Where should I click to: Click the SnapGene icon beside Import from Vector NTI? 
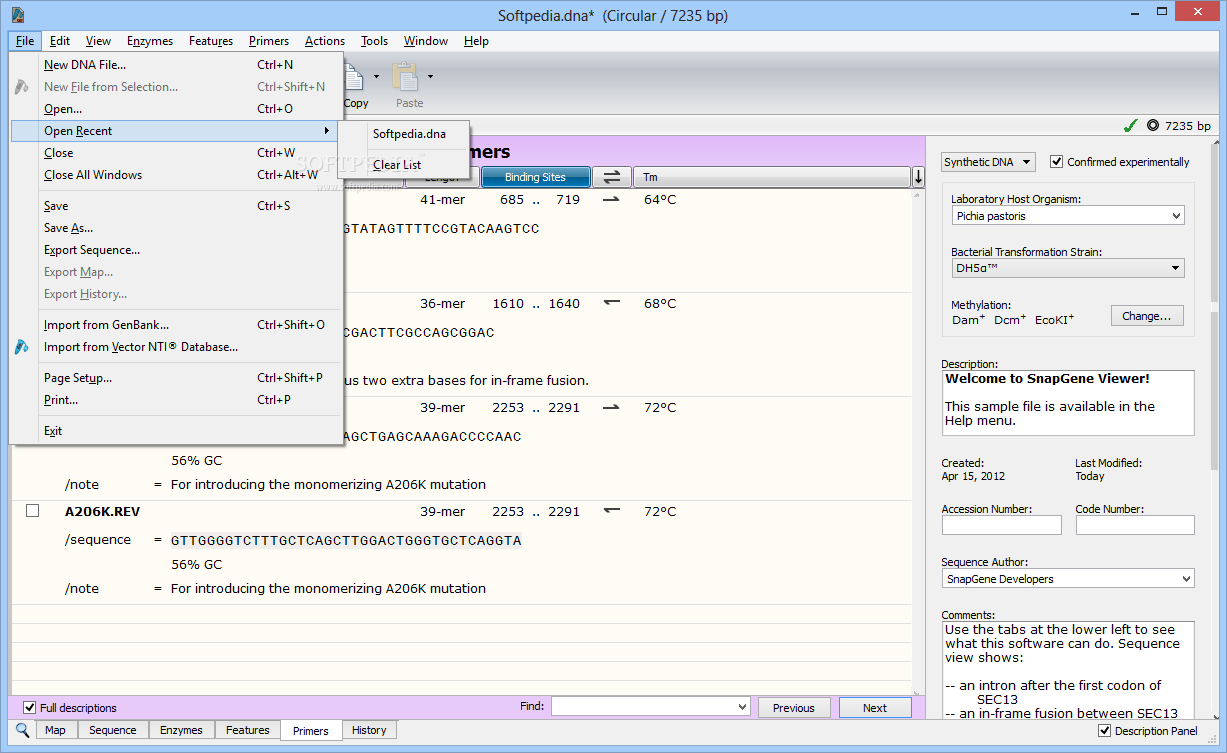[22, 347]
